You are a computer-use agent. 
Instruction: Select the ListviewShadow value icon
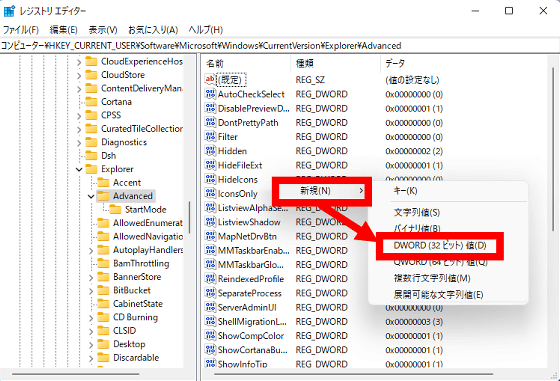[x=210, y=222]
